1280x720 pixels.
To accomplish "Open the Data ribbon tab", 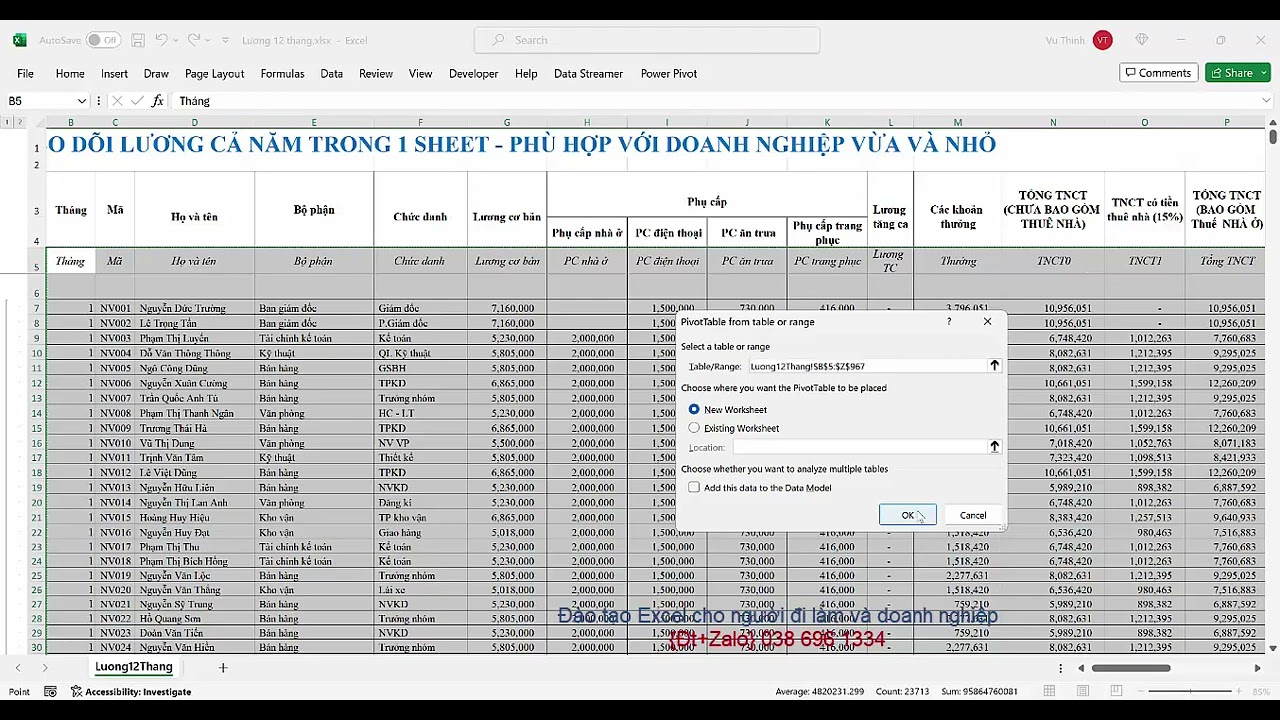I will point(332,73).
